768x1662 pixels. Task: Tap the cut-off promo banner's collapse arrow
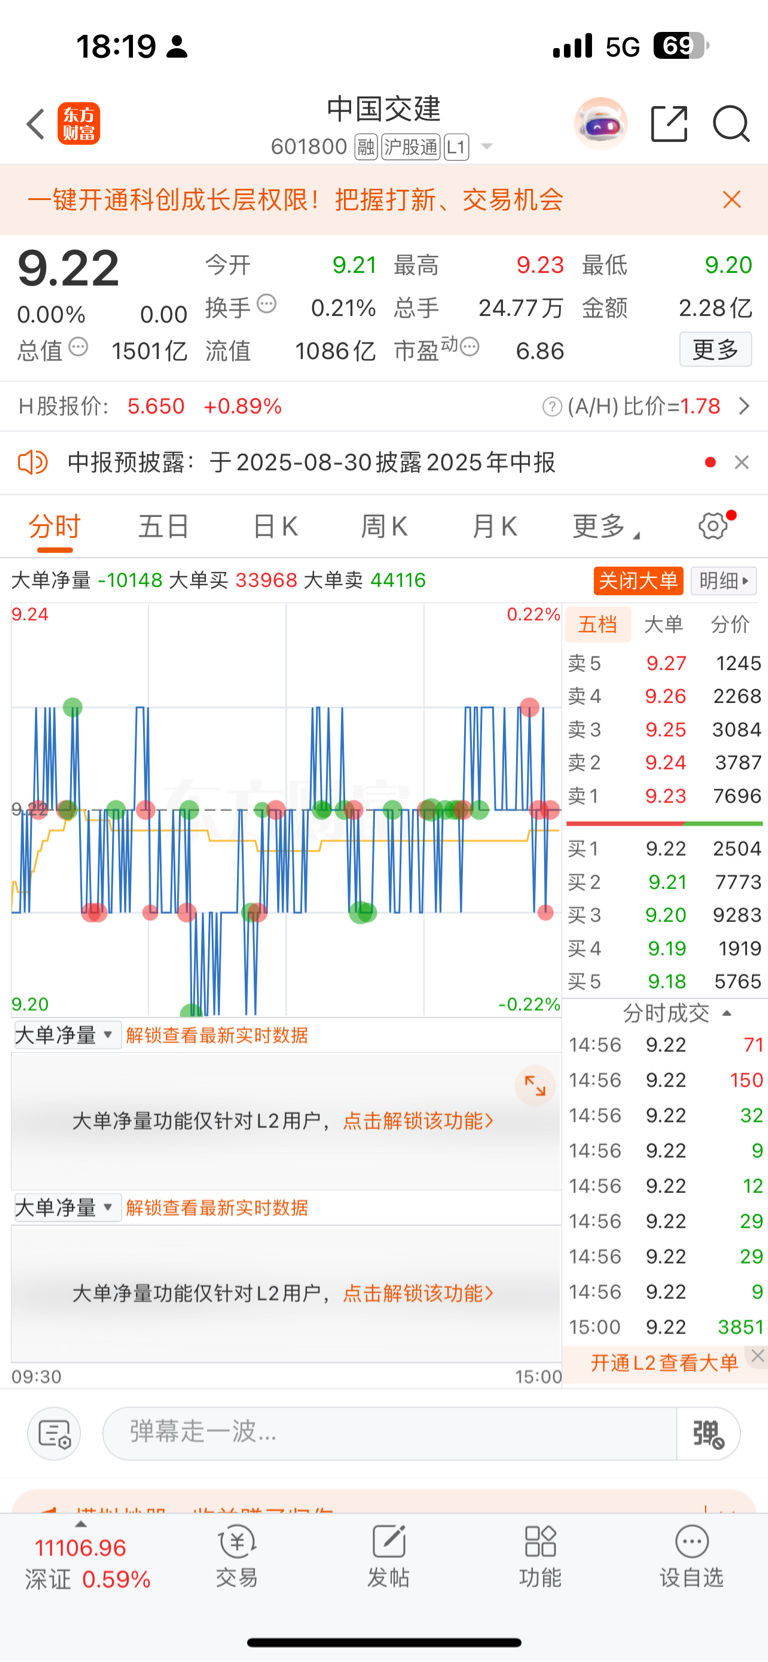[x=728, y=1510]
